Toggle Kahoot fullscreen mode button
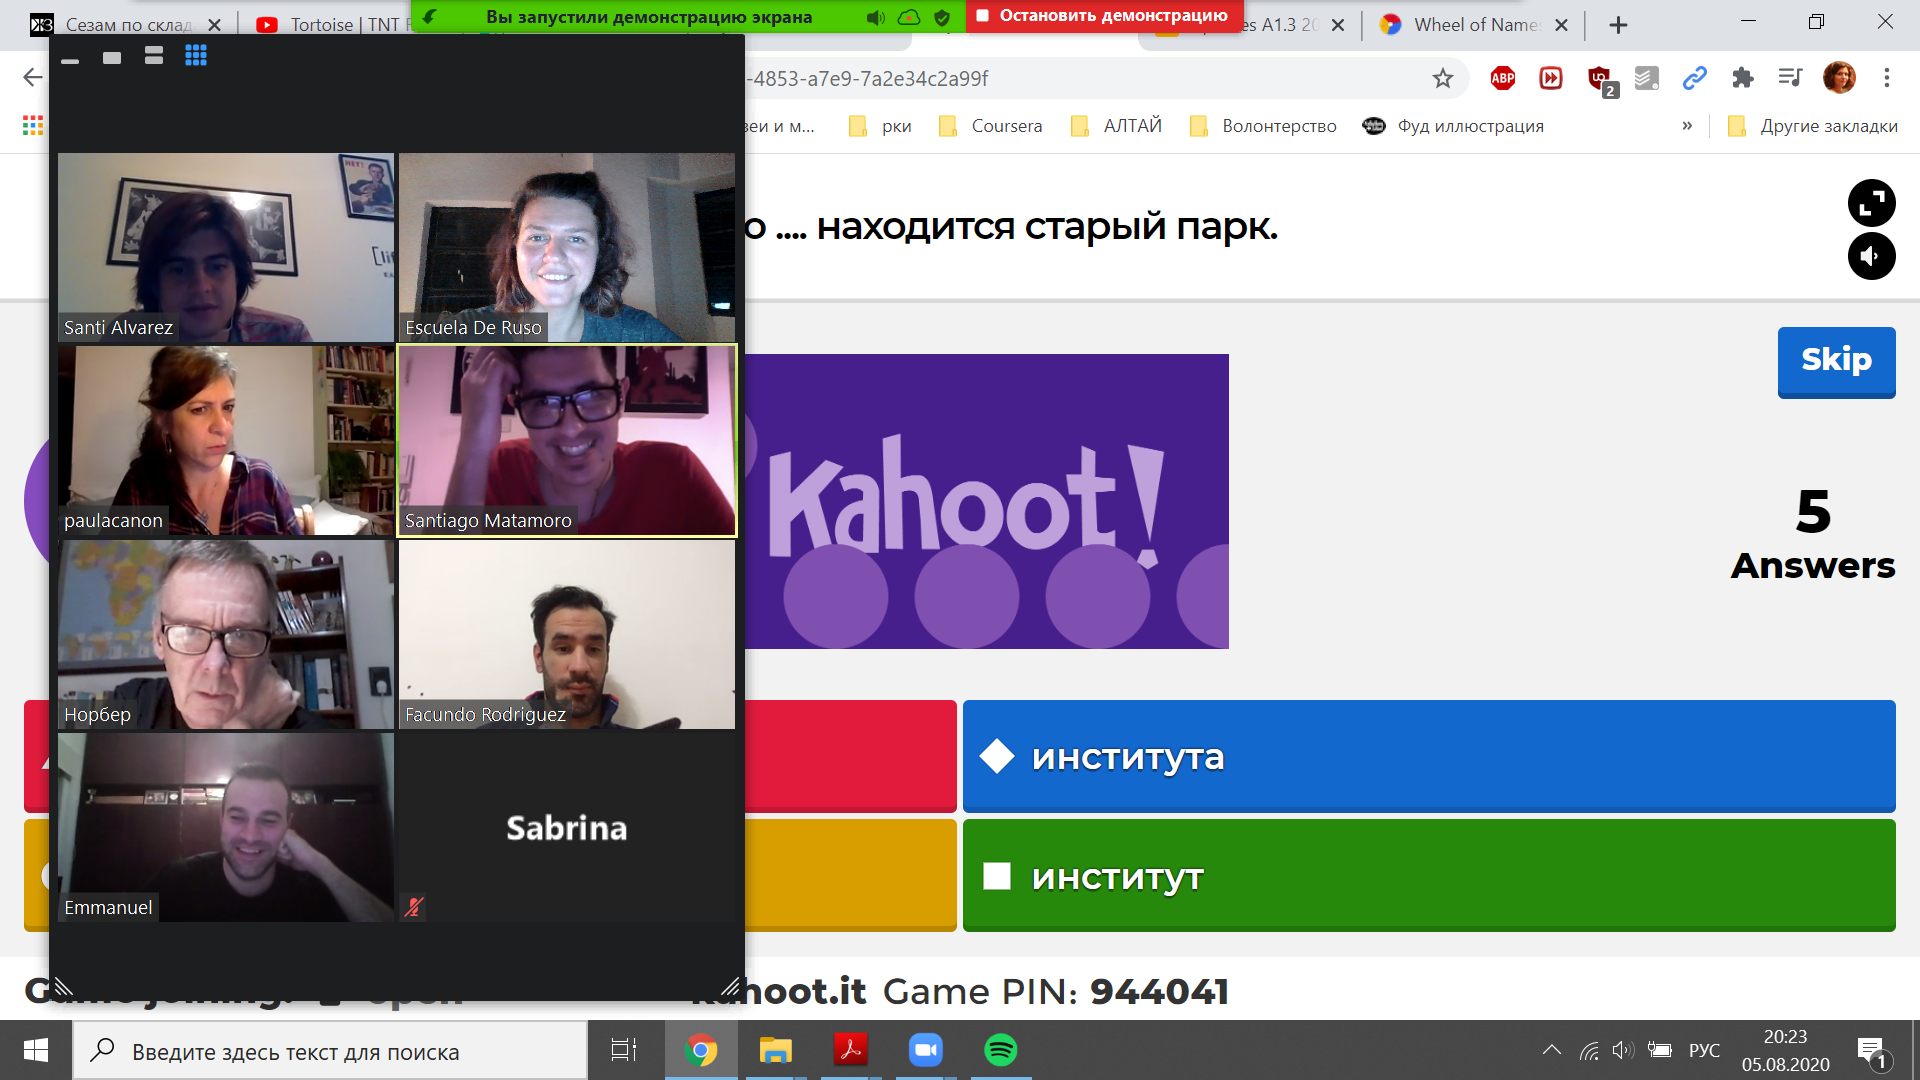Viewport: 1920px width, 1080px height. (1871, 203)
